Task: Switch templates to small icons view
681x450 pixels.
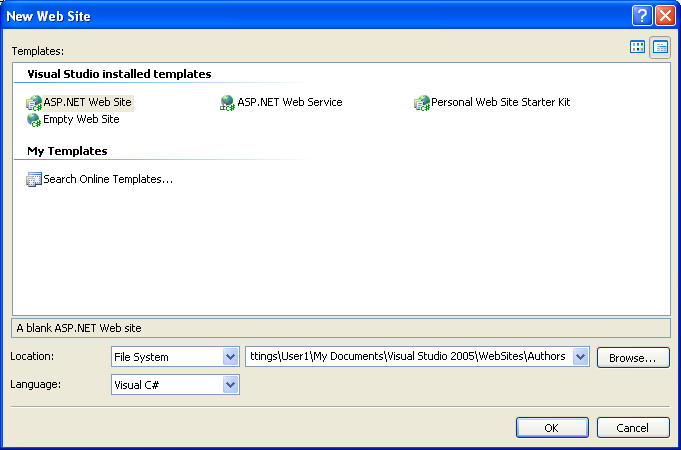Action: pyautogui.click(x=660, y=47)
